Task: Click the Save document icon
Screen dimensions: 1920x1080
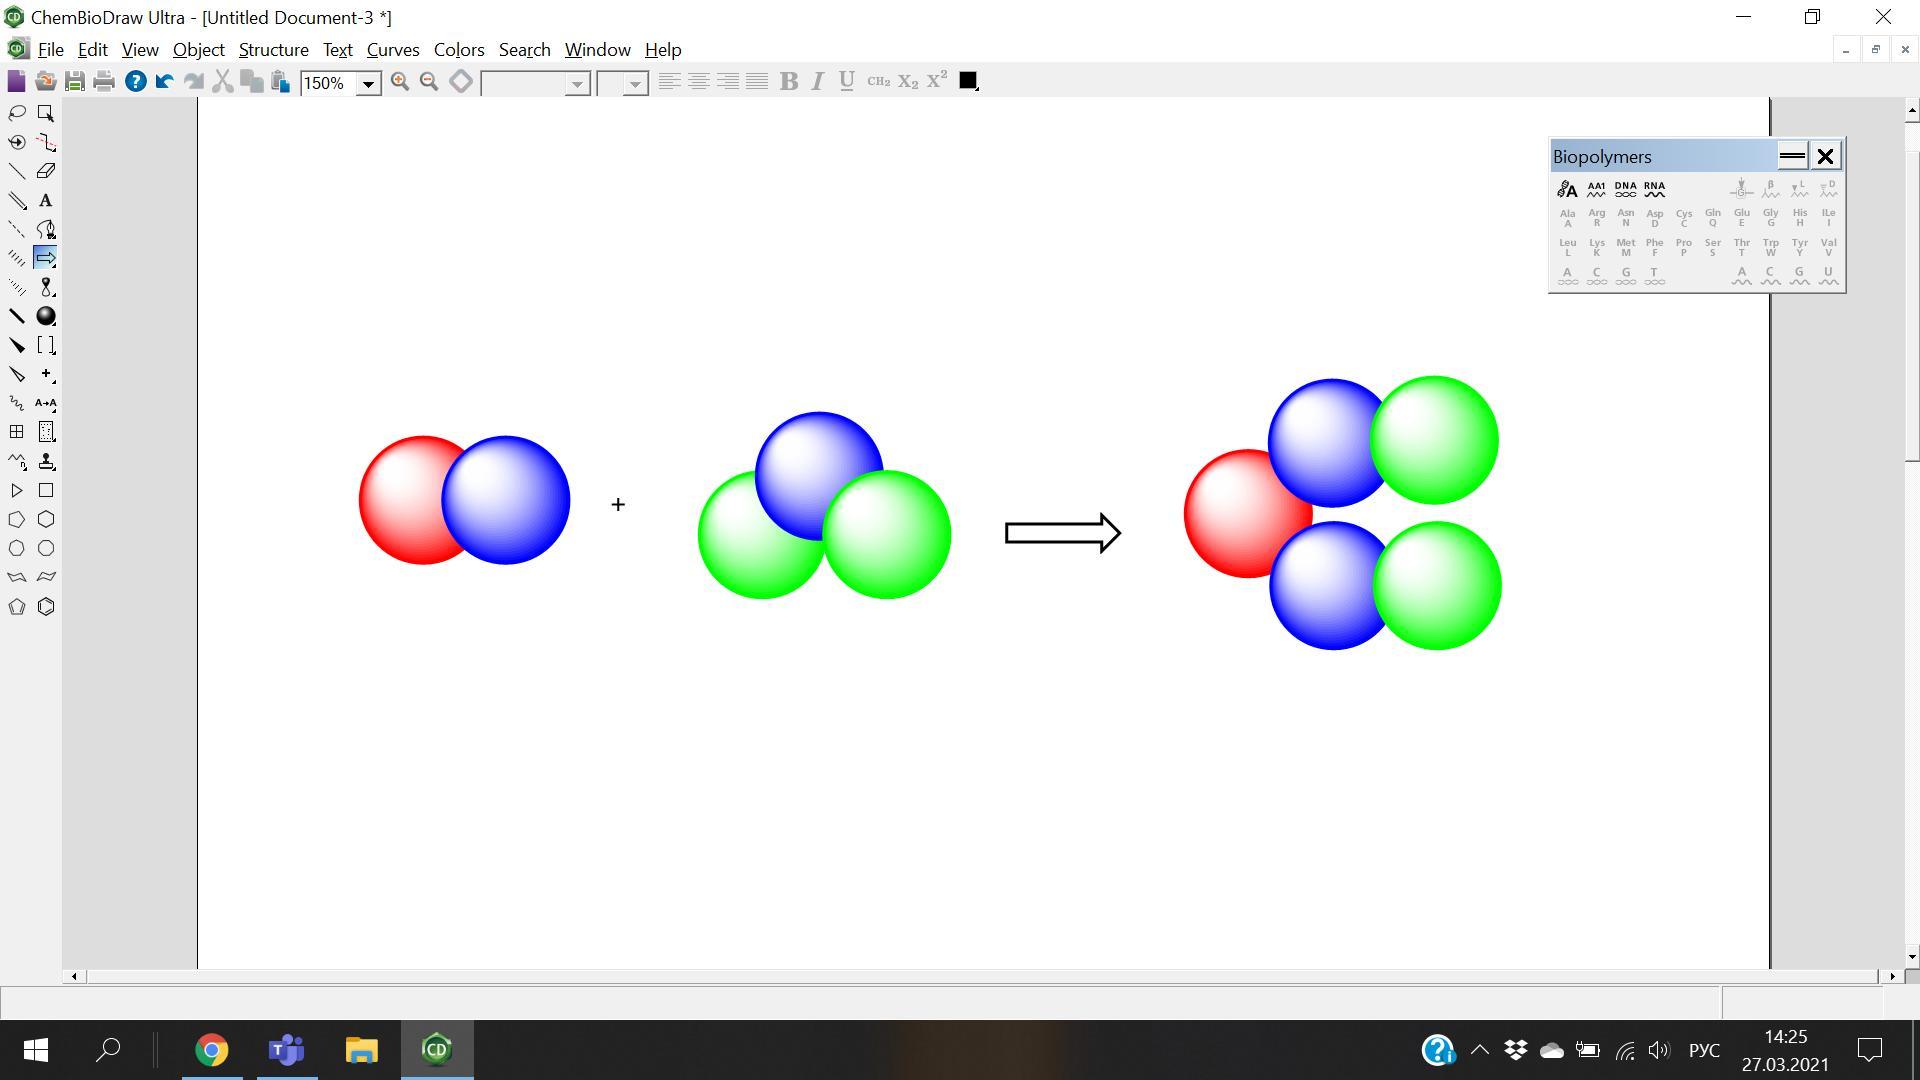Action: [x=75, y=82]
